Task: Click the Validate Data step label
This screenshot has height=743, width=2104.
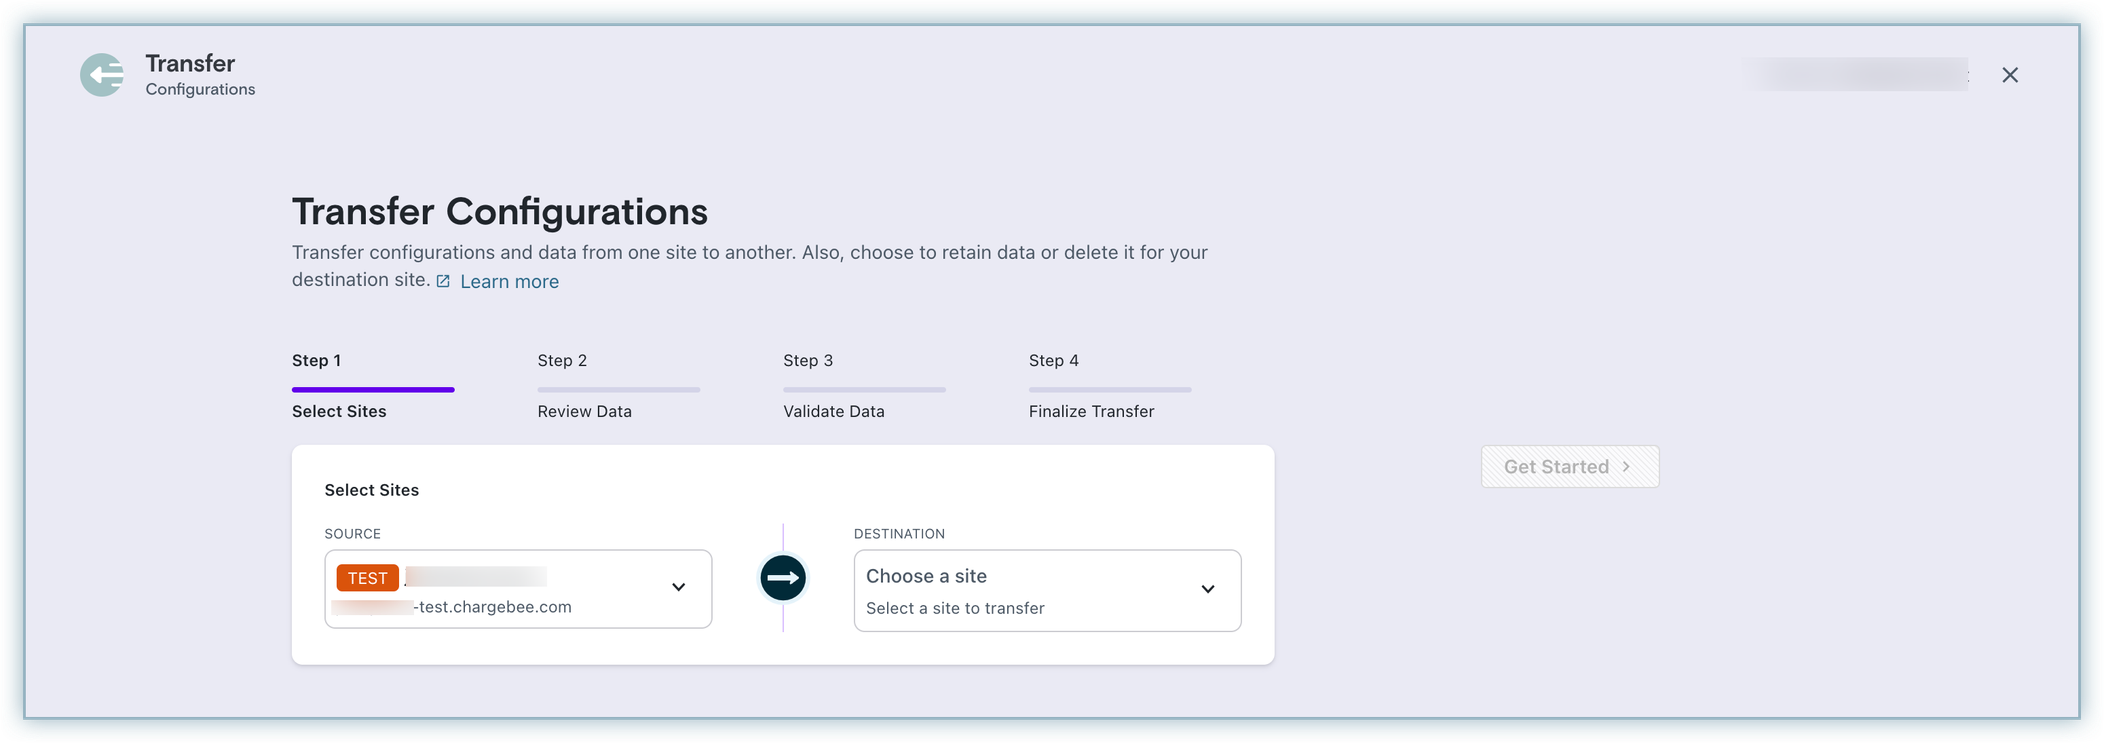Action: pos(833,412)
